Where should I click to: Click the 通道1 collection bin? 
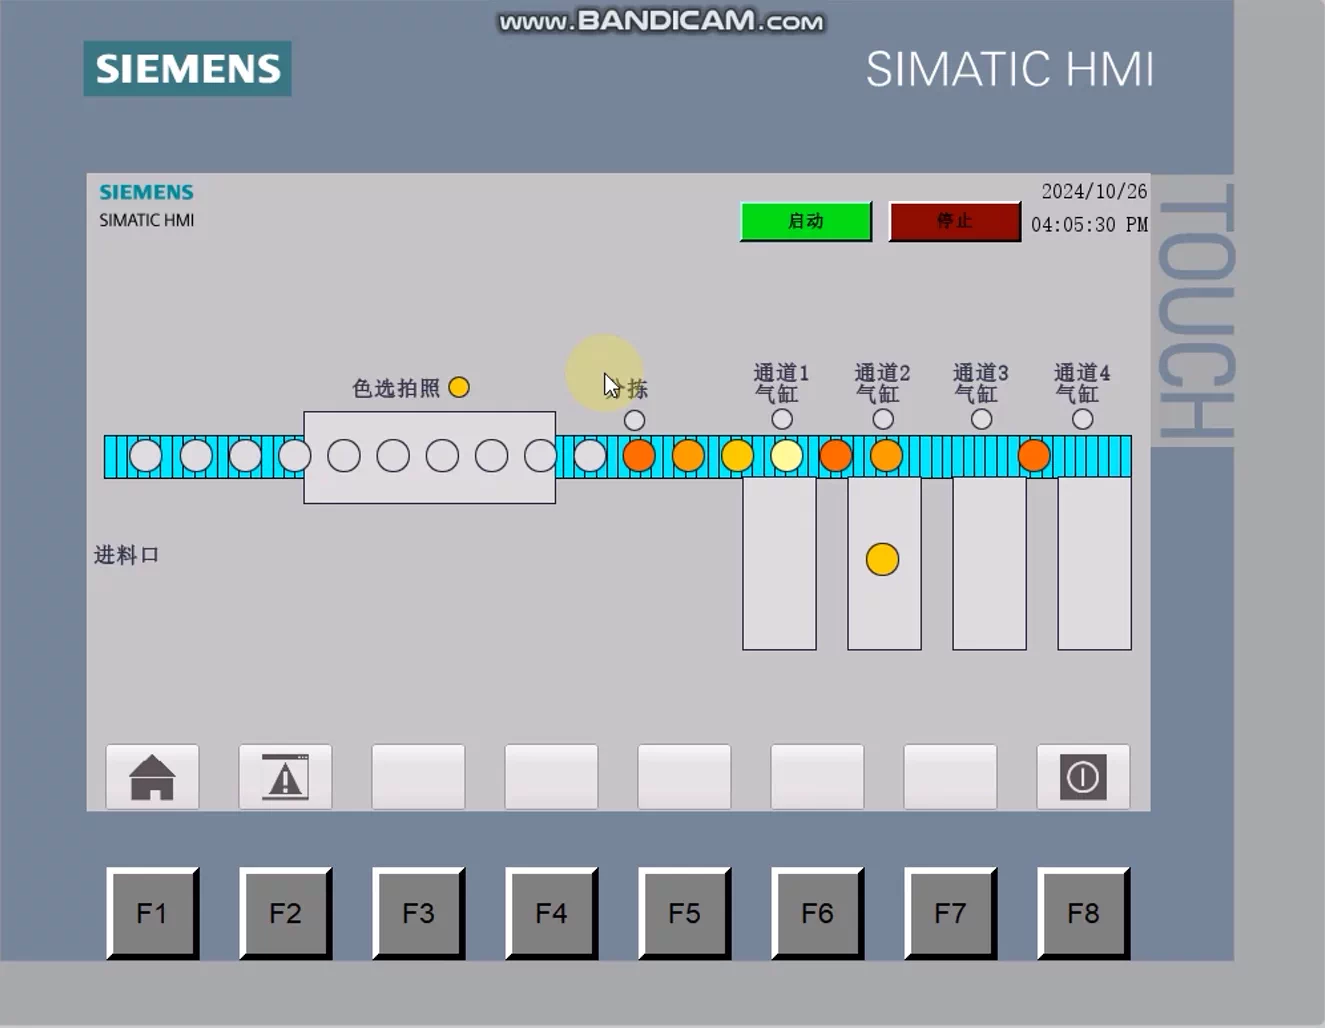click(x=779, y=563)
